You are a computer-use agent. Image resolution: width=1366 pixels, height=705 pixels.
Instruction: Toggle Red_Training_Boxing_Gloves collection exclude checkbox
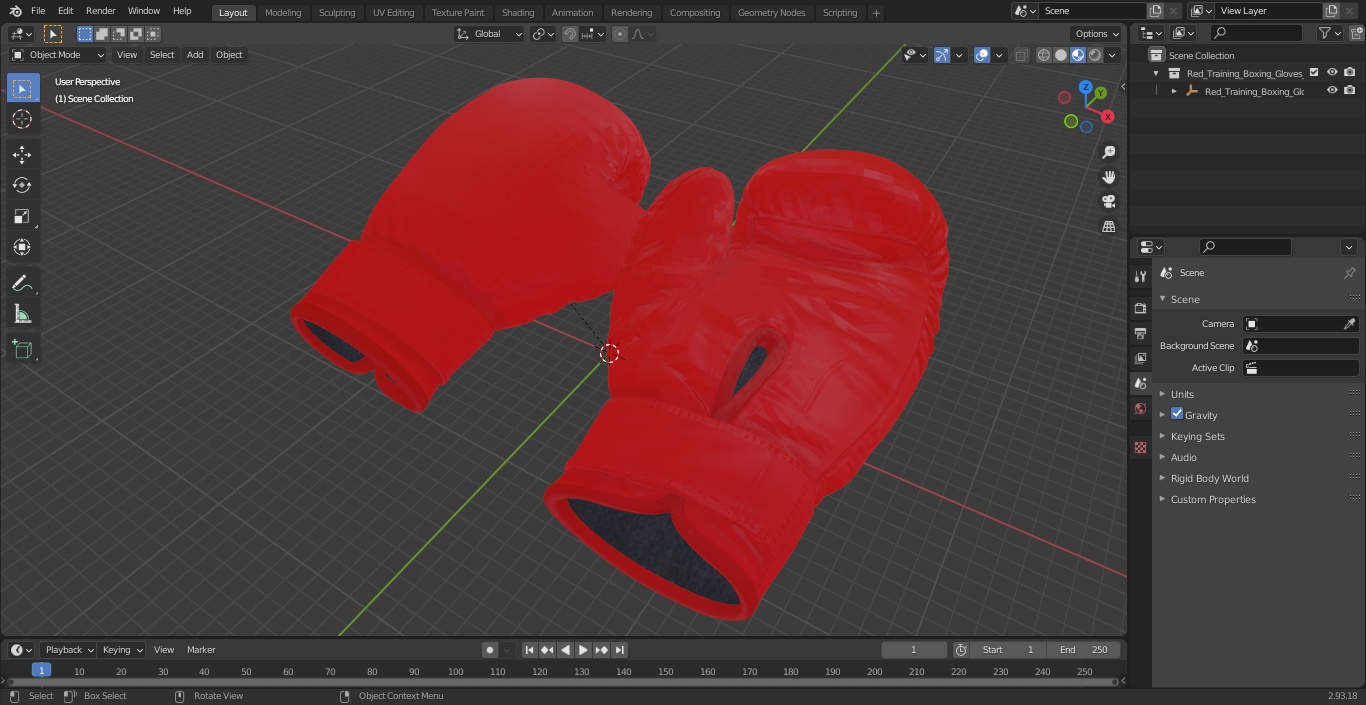(x=1314, y=73)
